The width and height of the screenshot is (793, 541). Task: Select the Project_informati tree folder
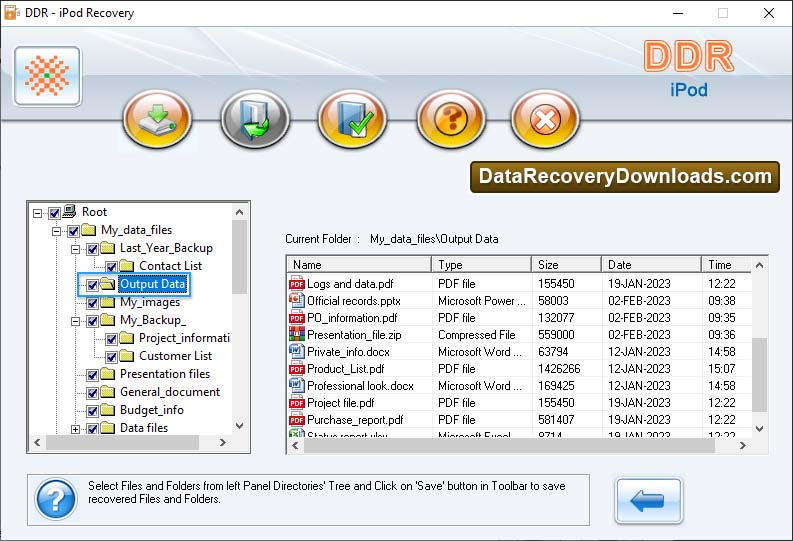tap(184, 338)
